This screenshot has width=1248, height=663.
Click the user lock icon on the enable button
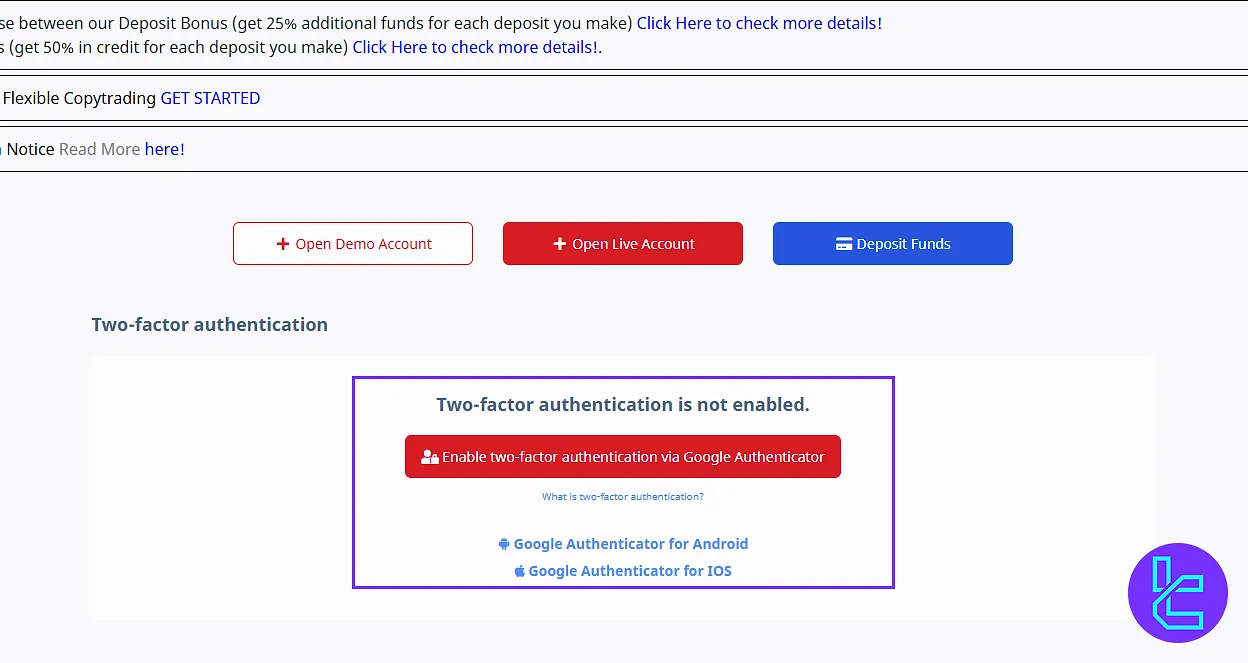click(x=430, y=457)
